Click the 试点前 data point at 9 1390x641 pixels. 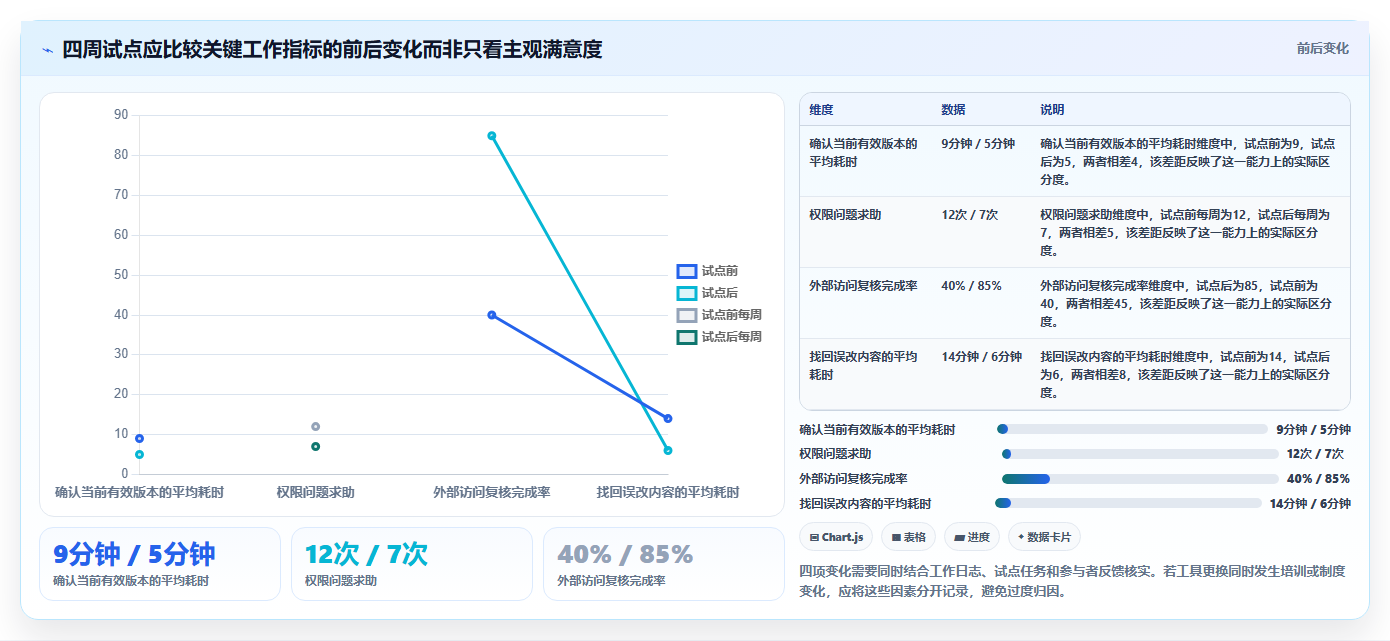(140, 439)
